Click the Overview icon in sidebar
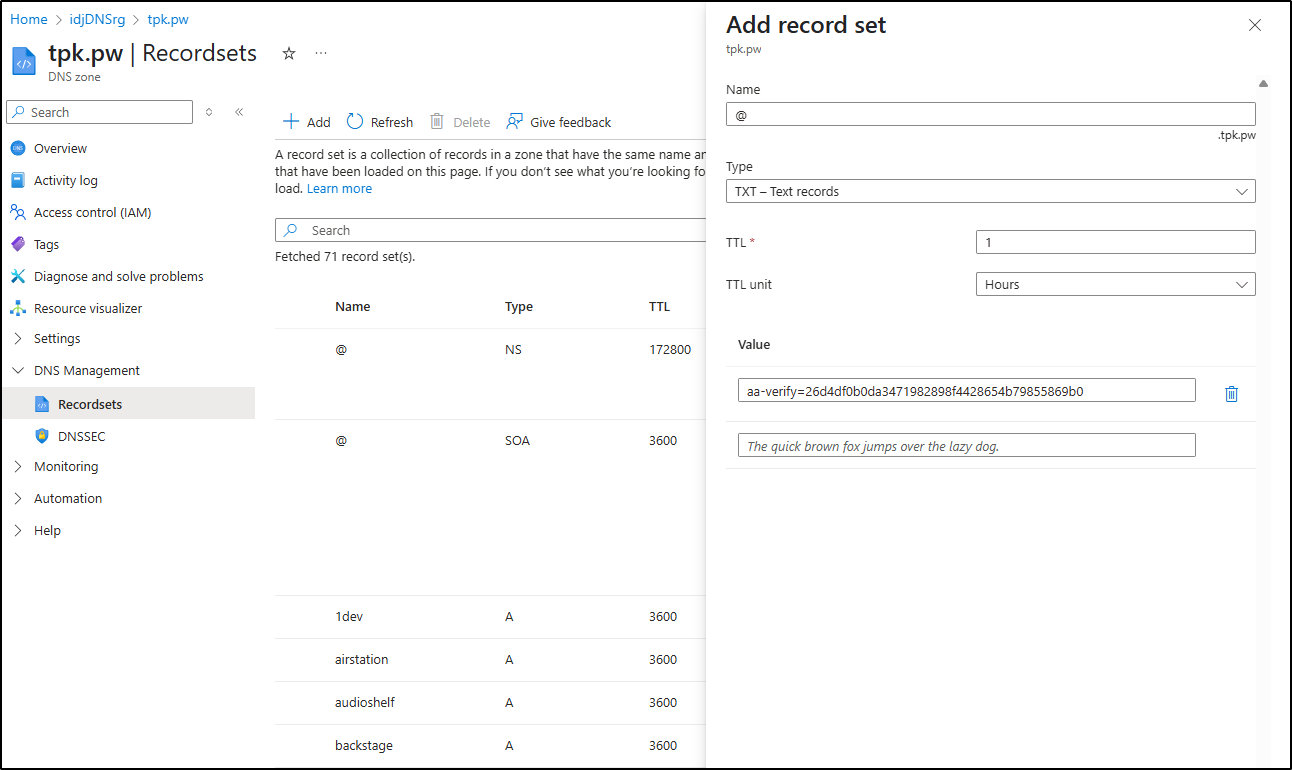The width and height of the screenshot is (1292, 770). (x=18, y=148)
